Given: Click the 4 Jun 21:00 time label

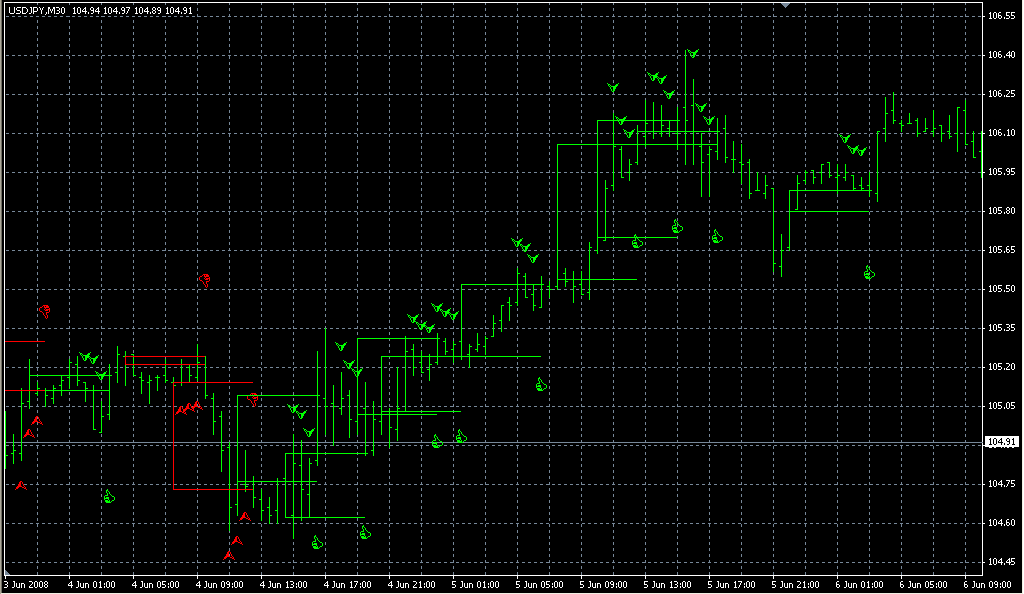Looking at the screenshot, I should [410, 584].
